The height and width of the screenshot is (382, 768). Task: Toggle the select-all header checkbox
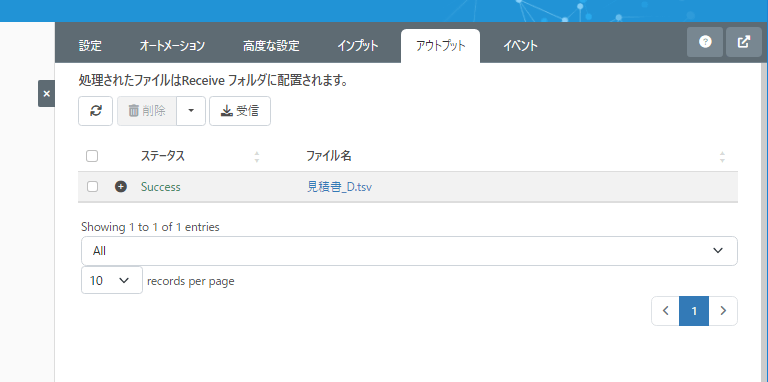[x=92, y=156]
